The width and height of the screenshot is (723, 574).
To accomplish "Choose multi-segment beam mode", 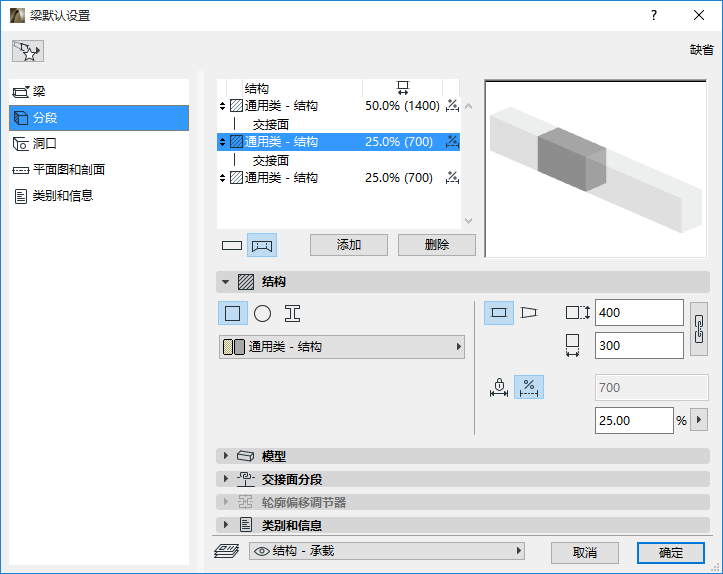I will point(262,245).
